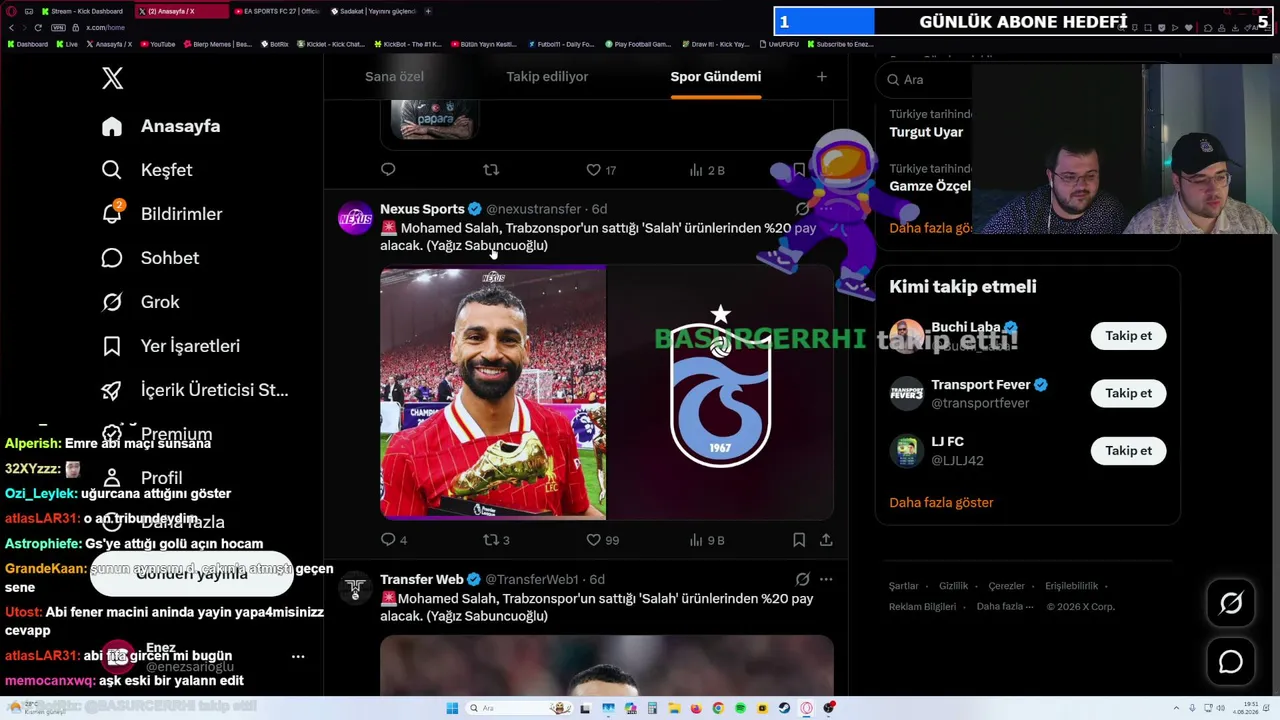Repost the post with 17 likes
The image size is (1280, 720).
click(490, 170)
